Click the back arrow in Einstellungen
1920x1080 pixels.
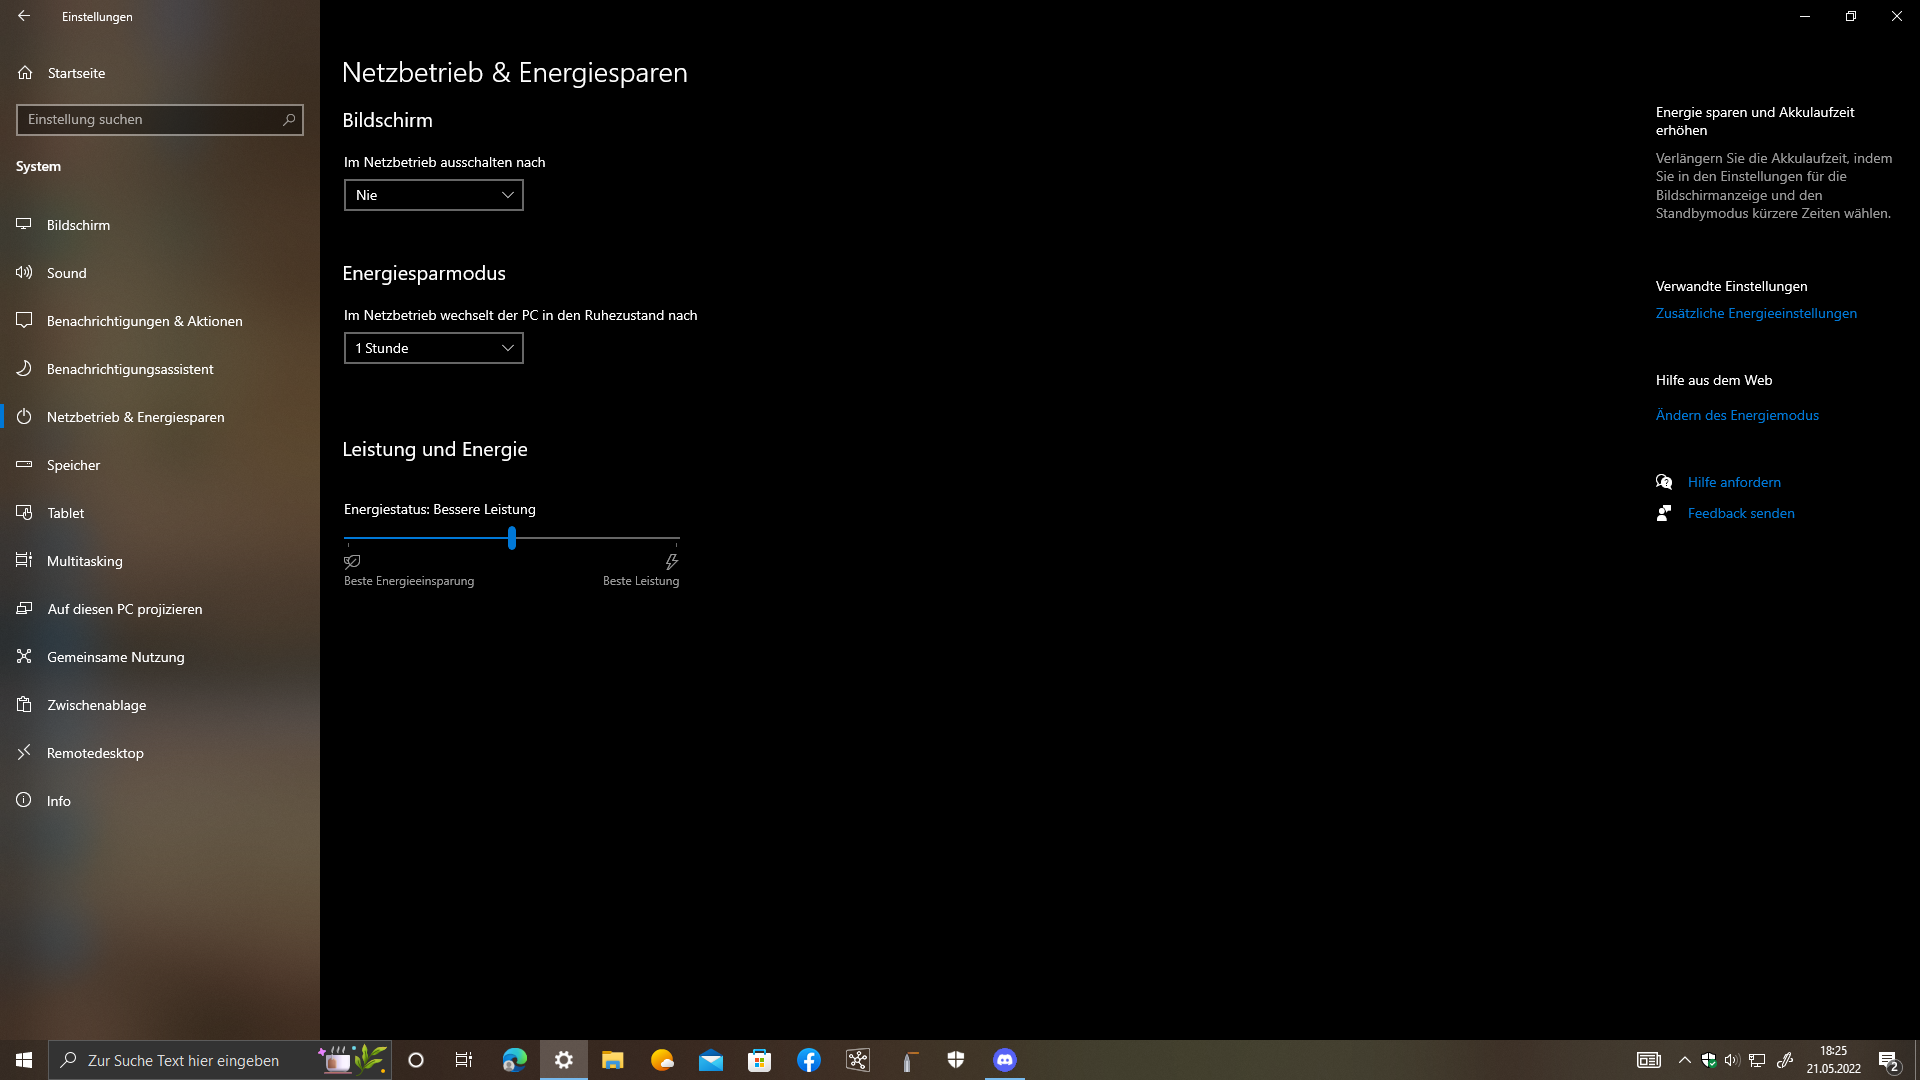[x=24, y=16]
